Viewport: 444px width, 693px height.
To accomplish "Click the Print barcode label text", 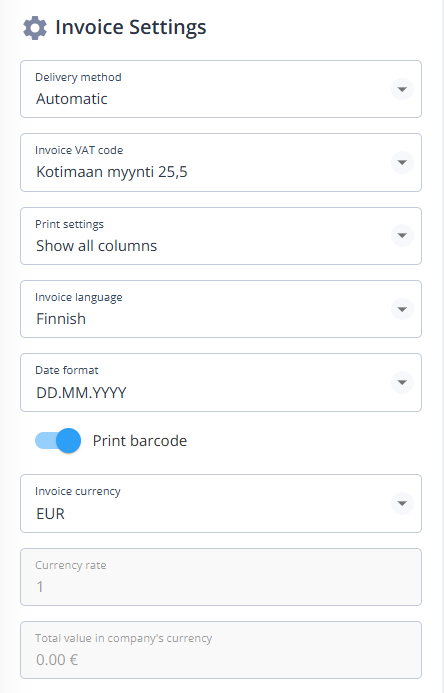I will click(x=140, y=441).
